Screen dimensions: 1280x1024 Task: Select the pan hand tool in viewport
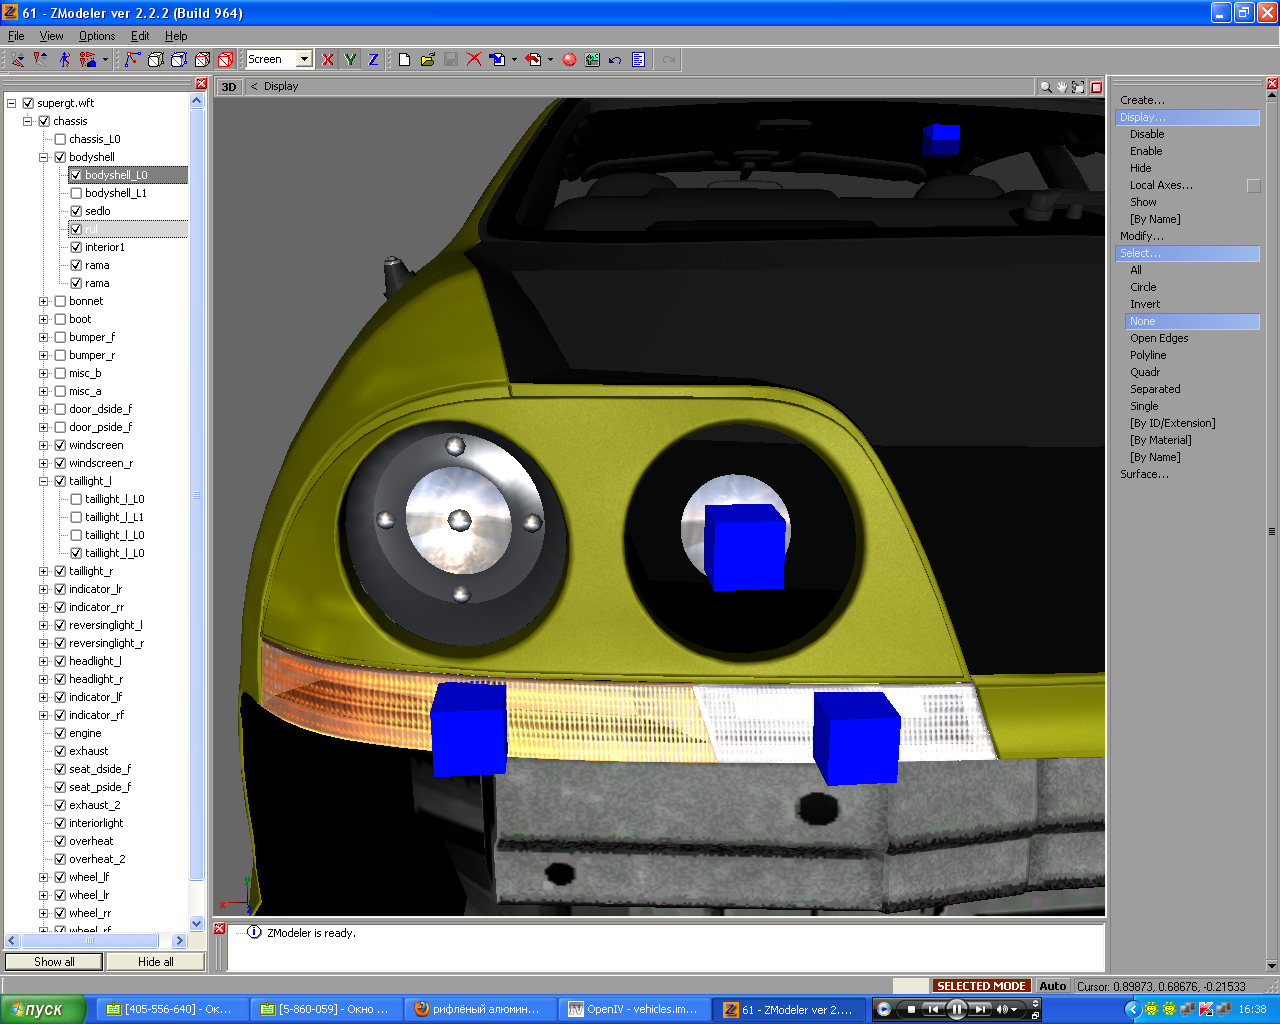pyautogui.click(x=1061, y=87)
